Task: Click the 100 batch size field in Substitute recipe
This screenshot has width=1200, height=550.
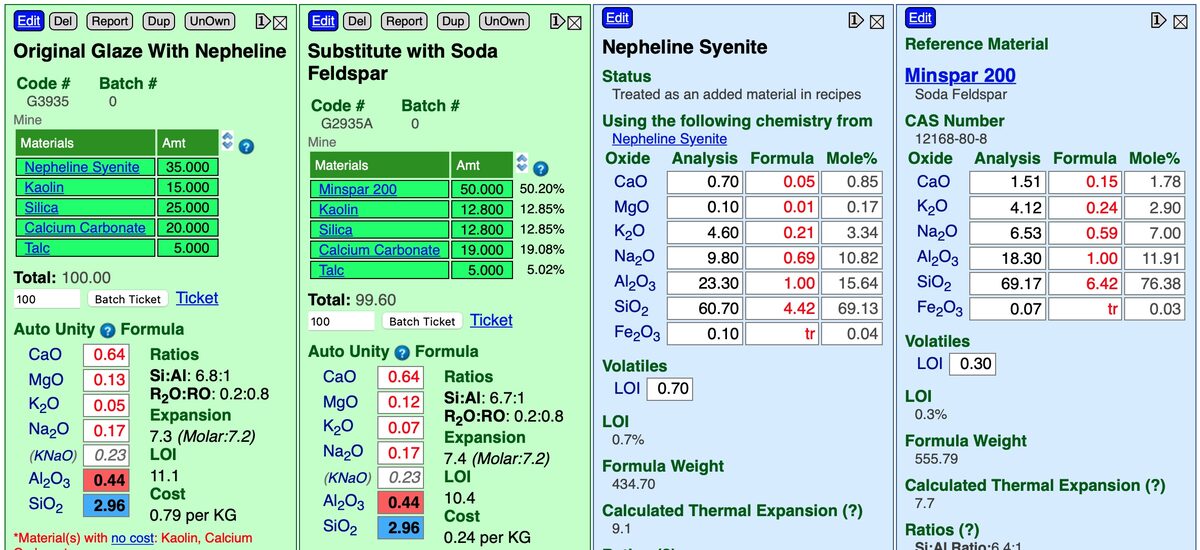Action: coord(342,321)
